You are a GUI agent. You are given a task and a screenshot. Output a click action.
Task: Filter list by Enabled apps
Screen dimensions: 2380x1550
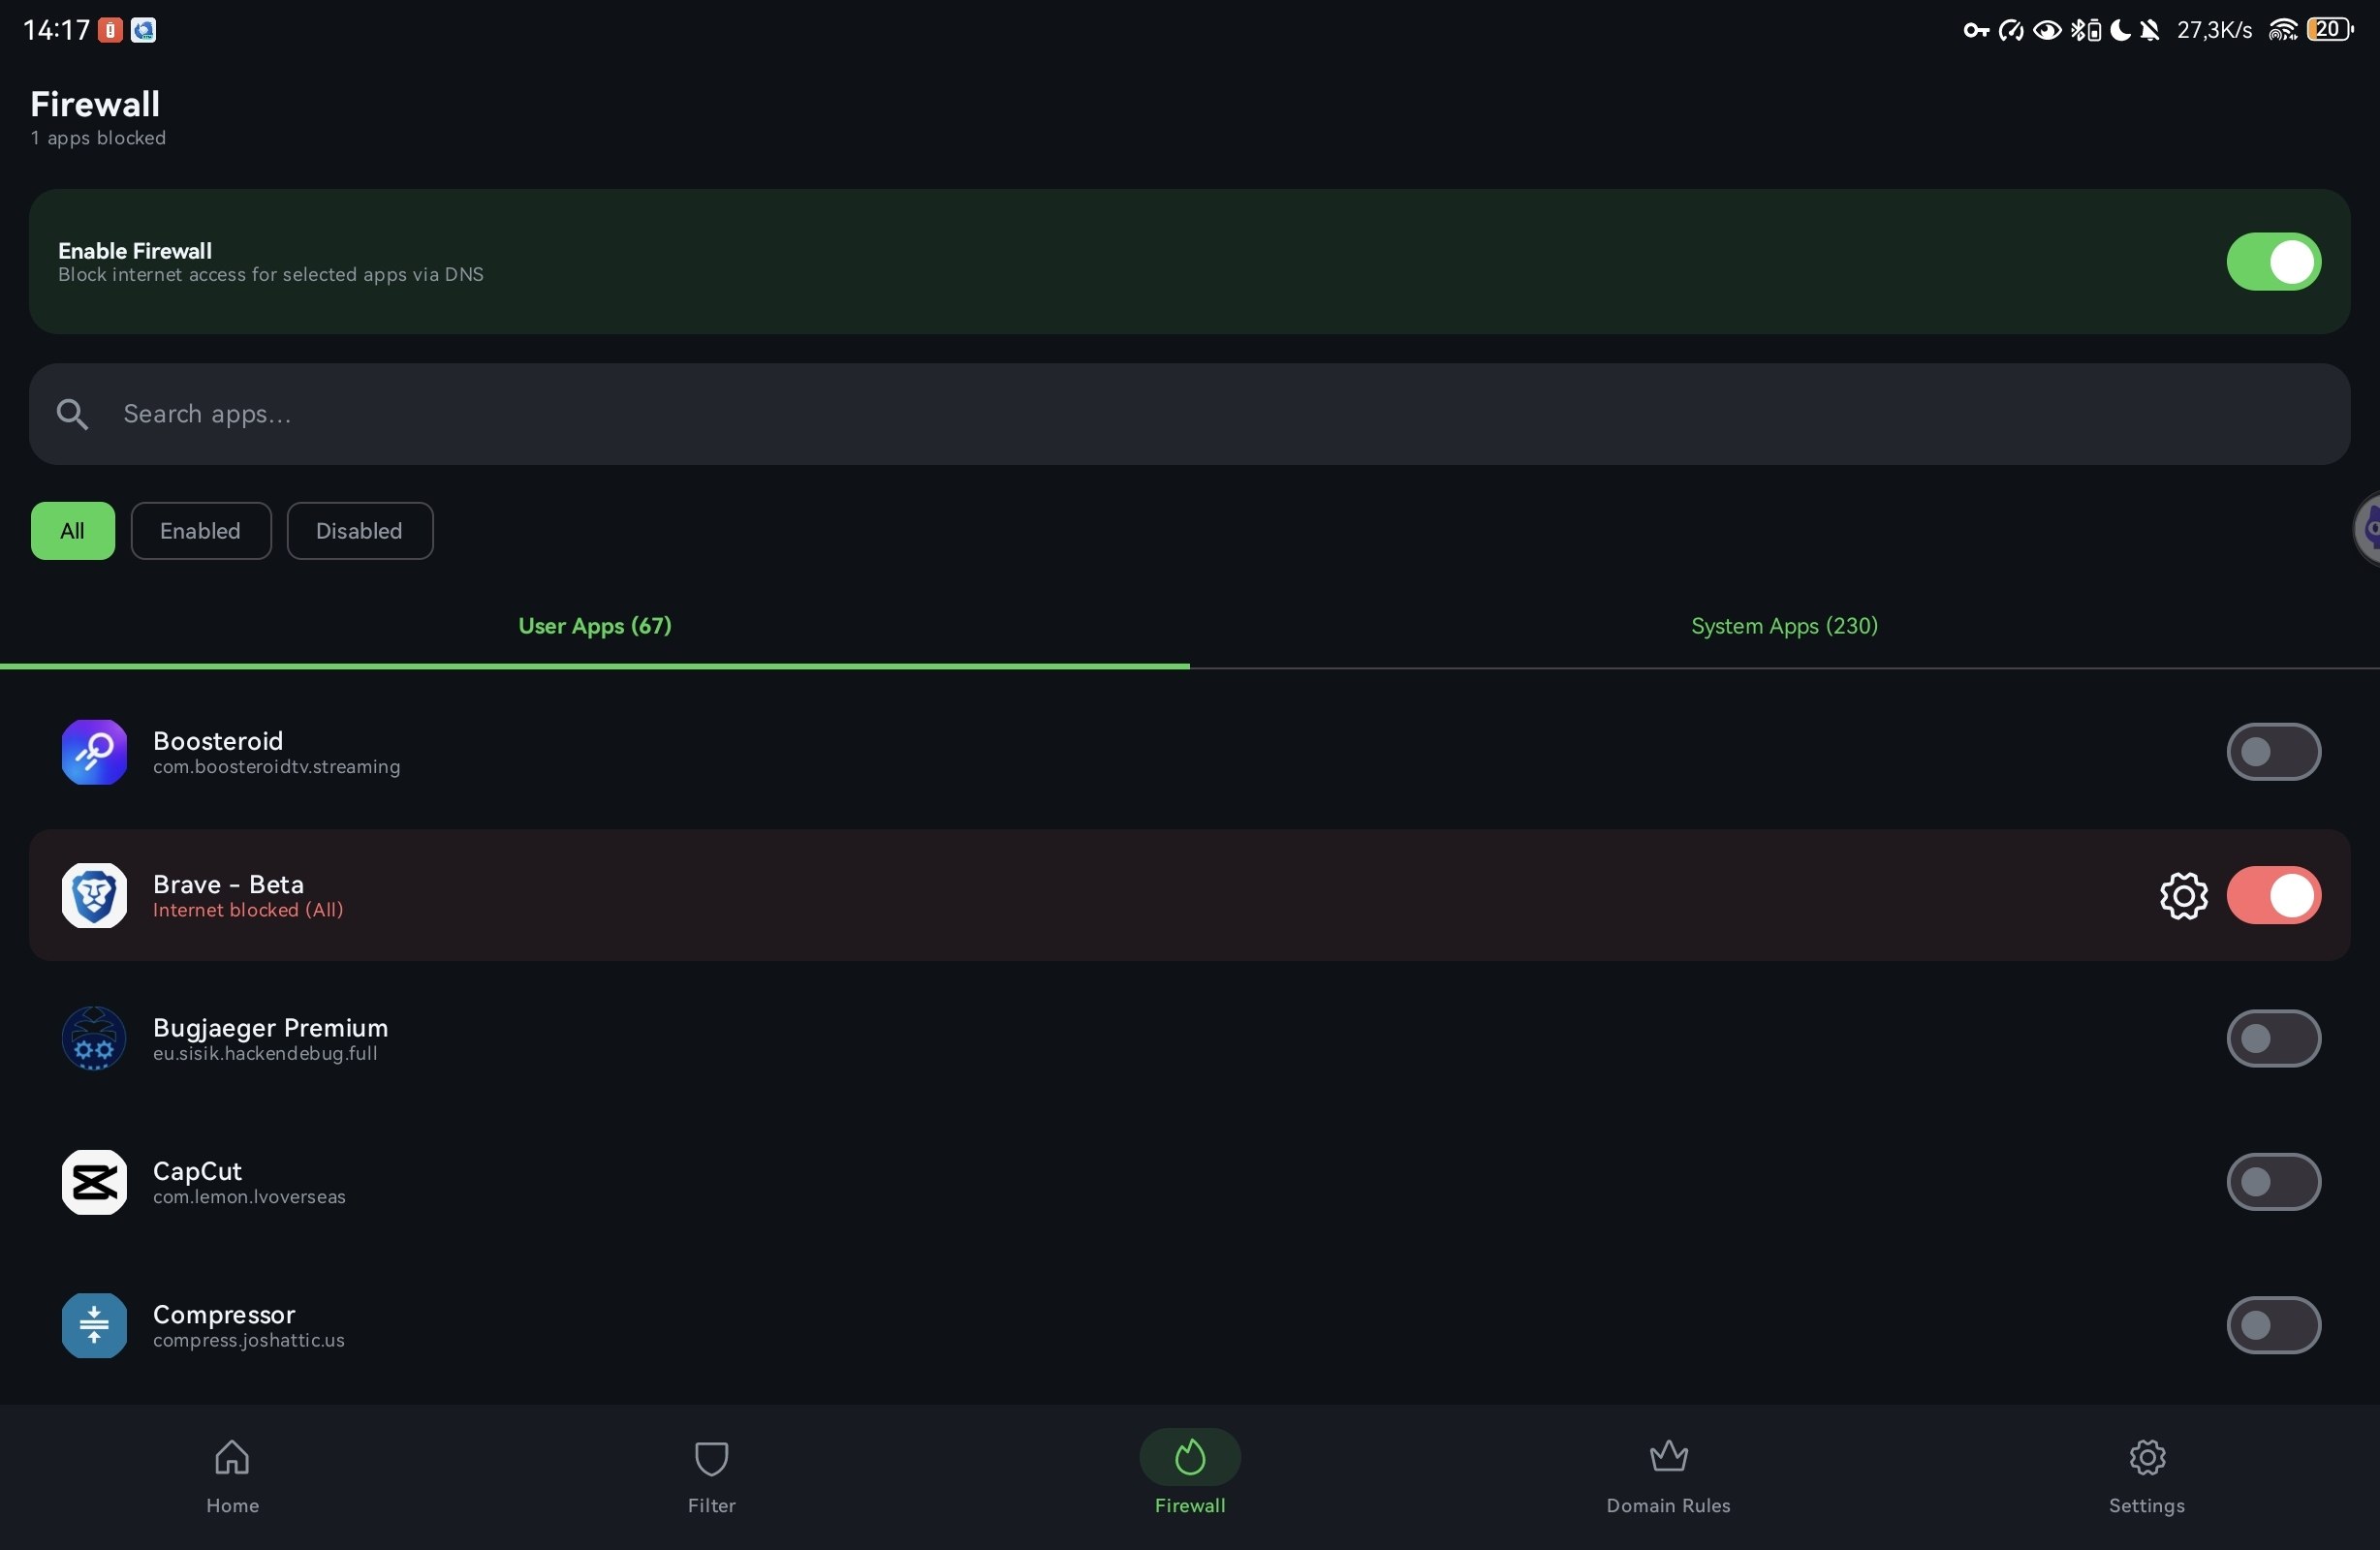point(200,531)
